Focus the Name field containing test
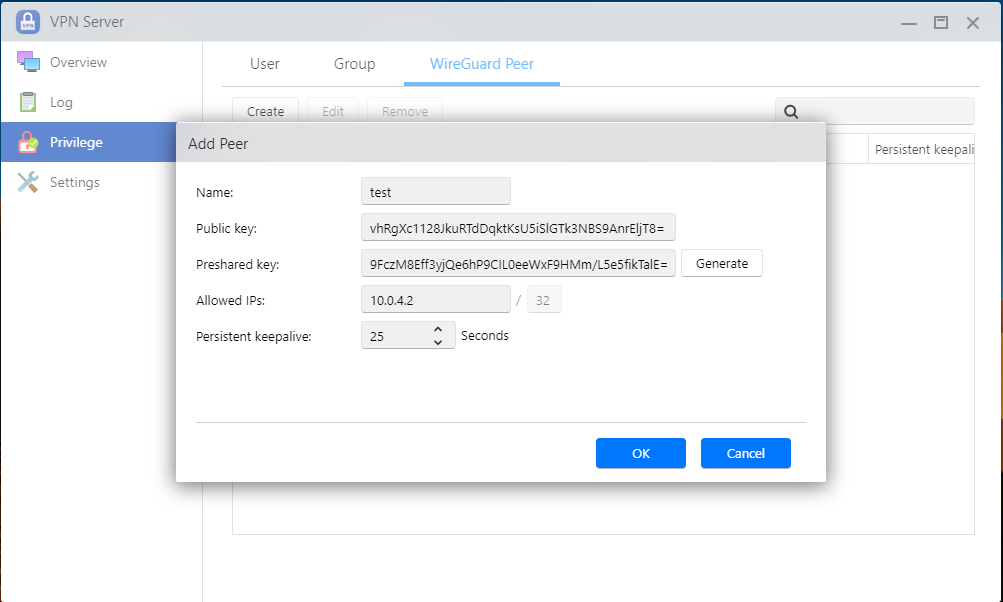 pyautogui.click(x=436, y=191)
